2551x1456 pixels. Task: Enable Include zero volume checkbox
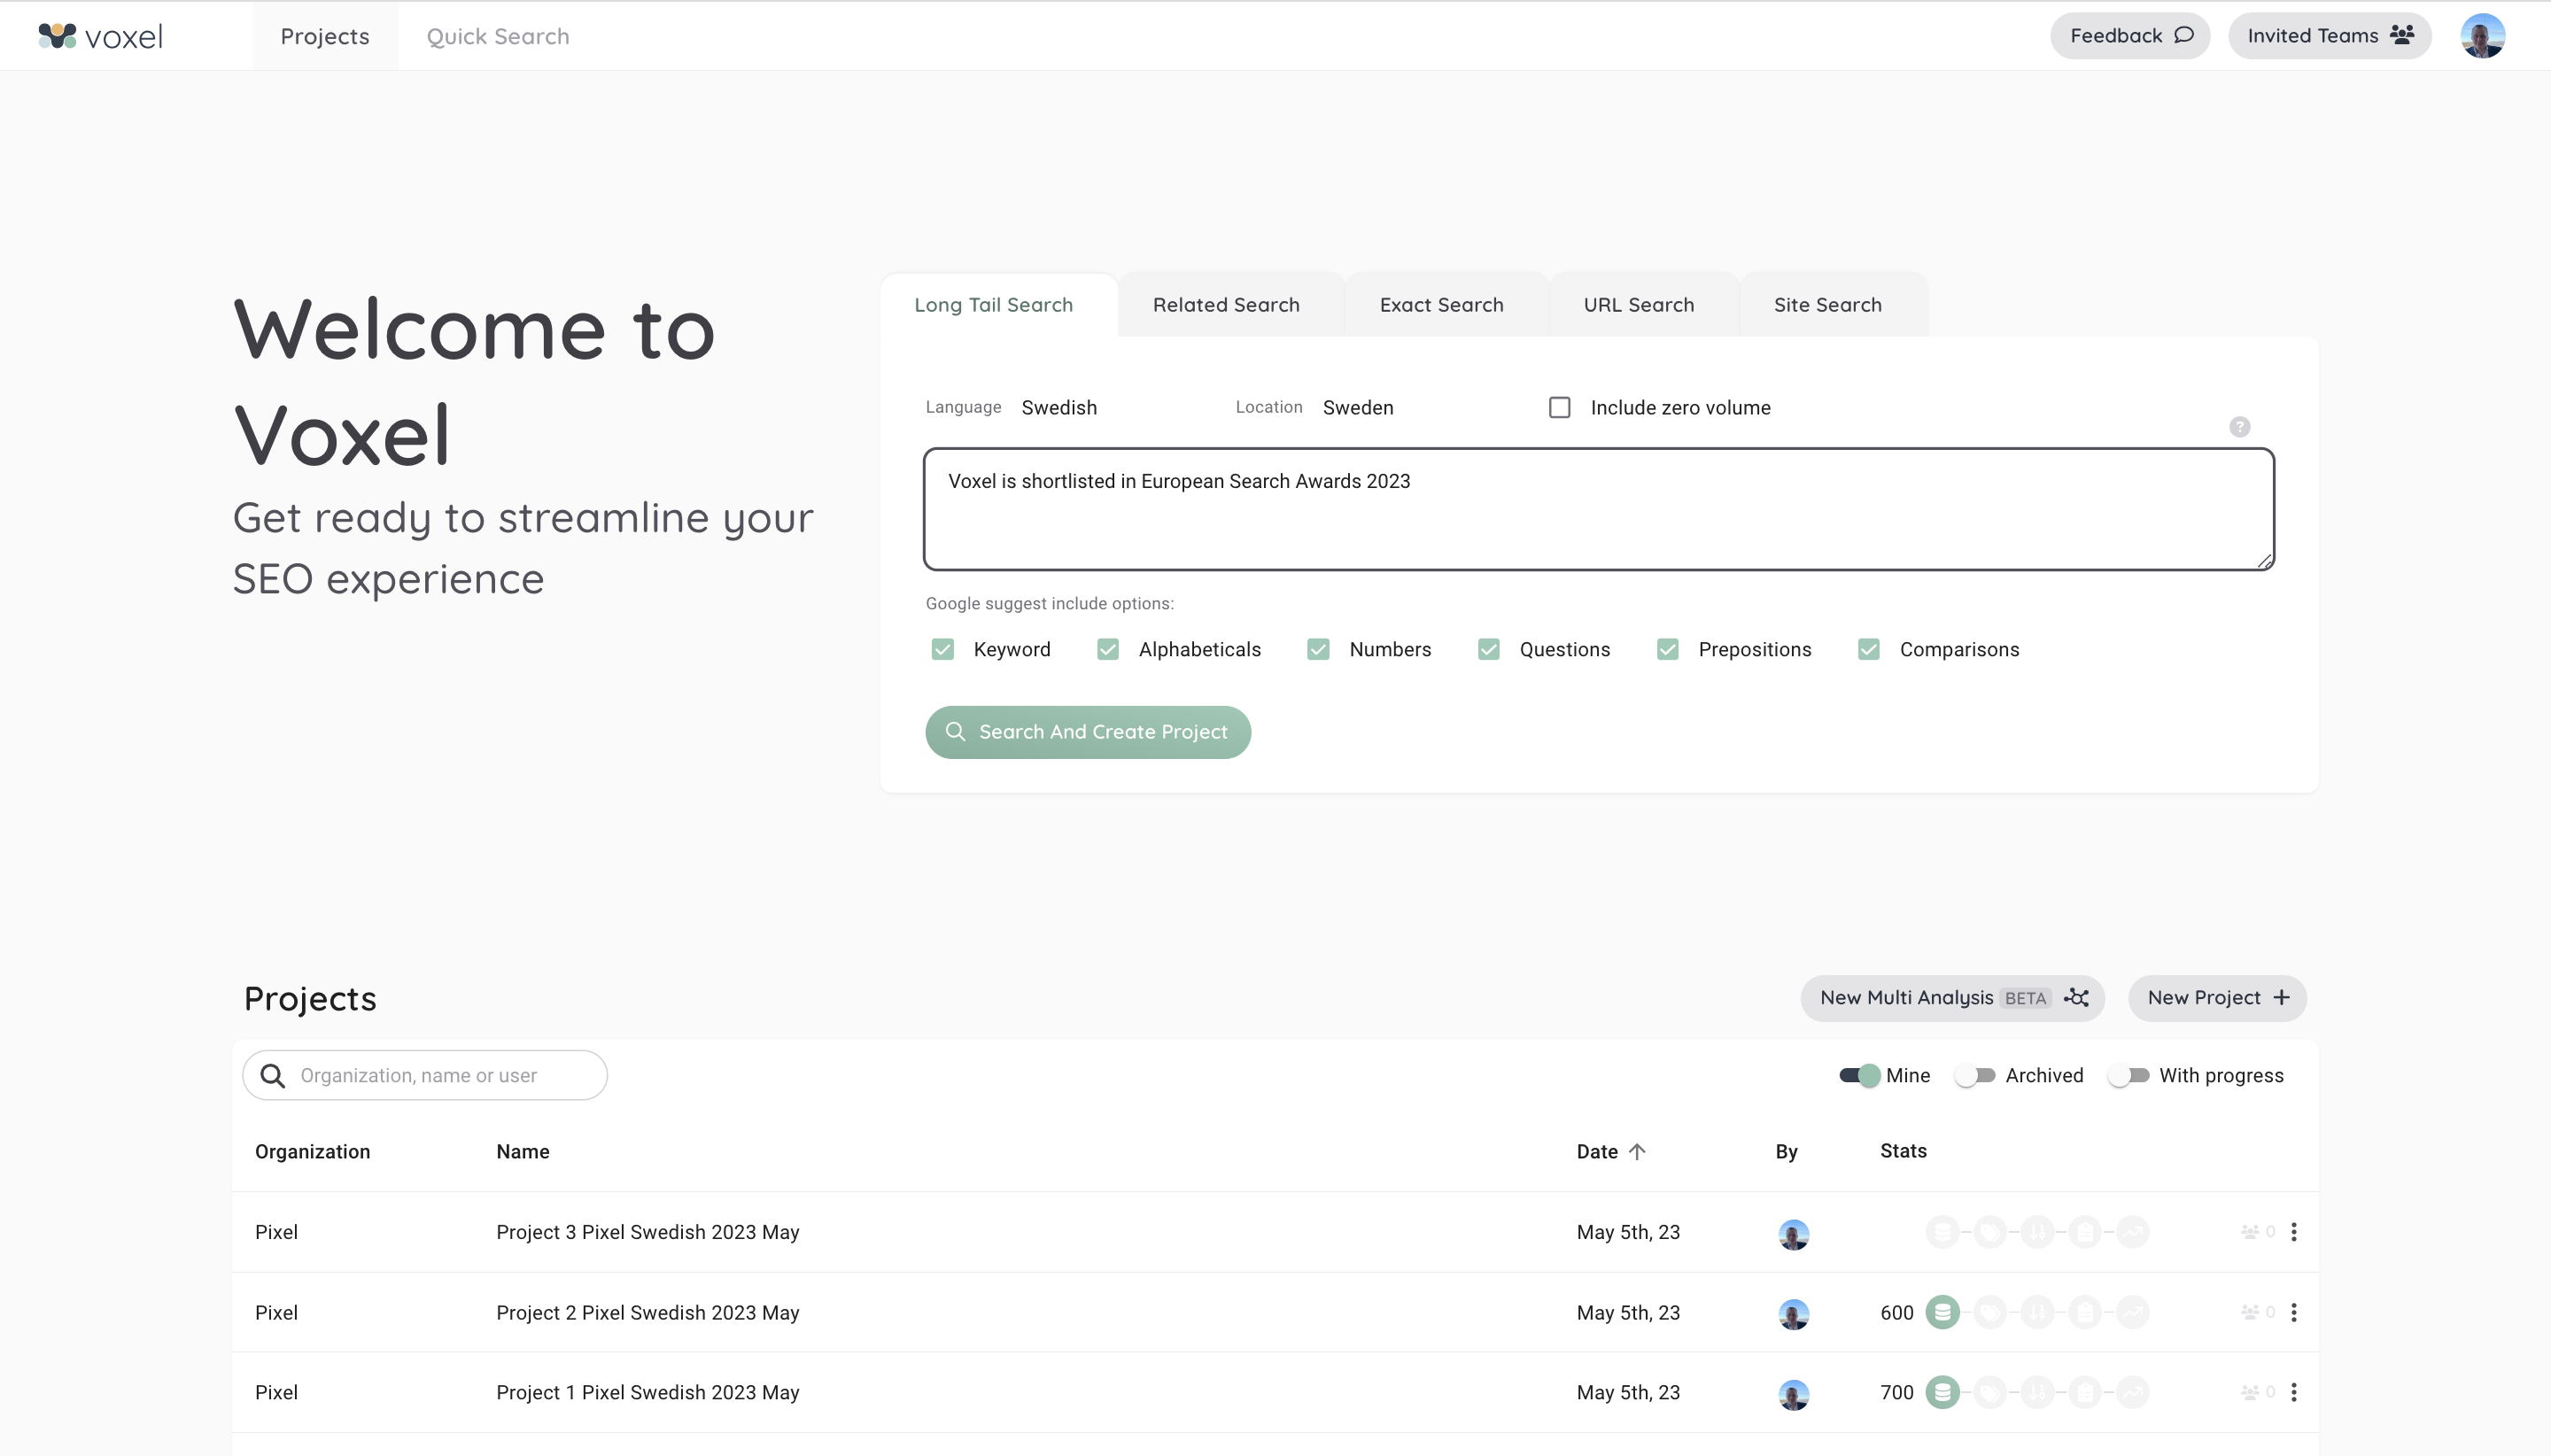1559,408
